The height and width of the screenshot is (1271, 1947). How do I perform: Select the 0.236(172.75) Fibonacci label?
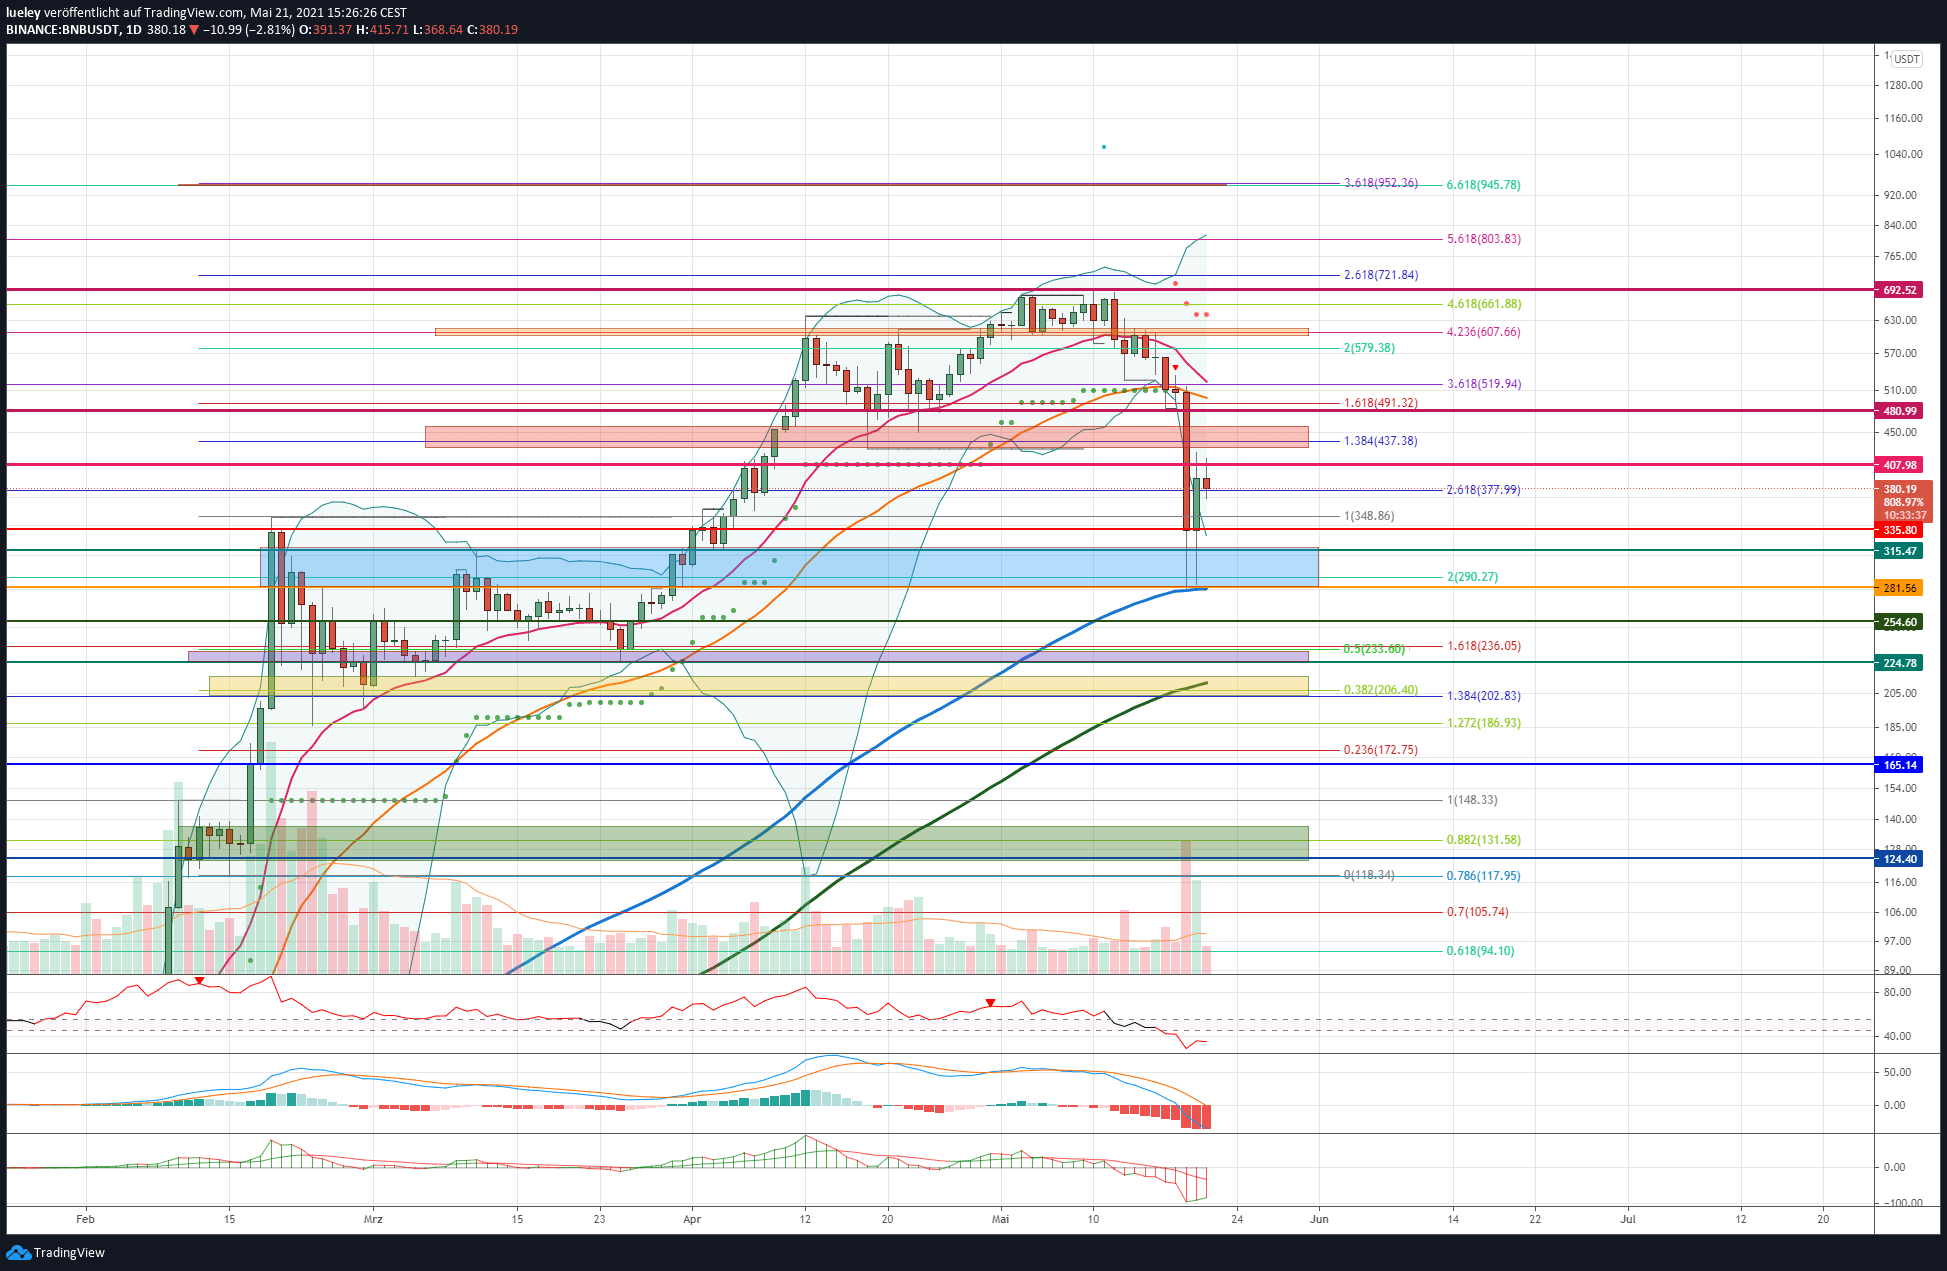(x=1380, y=750)
